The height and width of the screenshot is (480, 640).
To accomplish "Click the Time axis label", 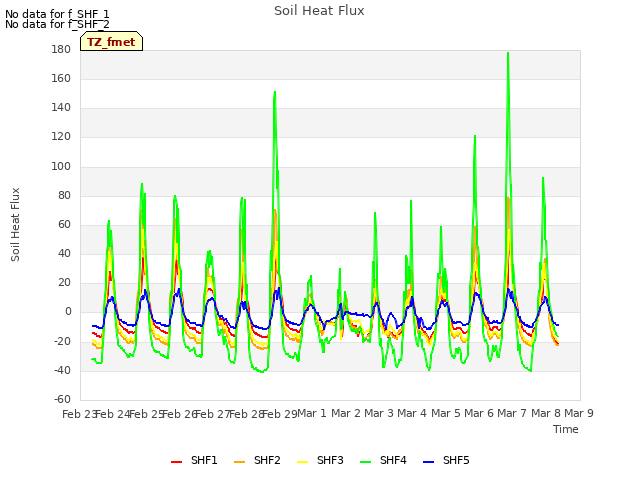I will pyautogui.click(x=566, y=429).
